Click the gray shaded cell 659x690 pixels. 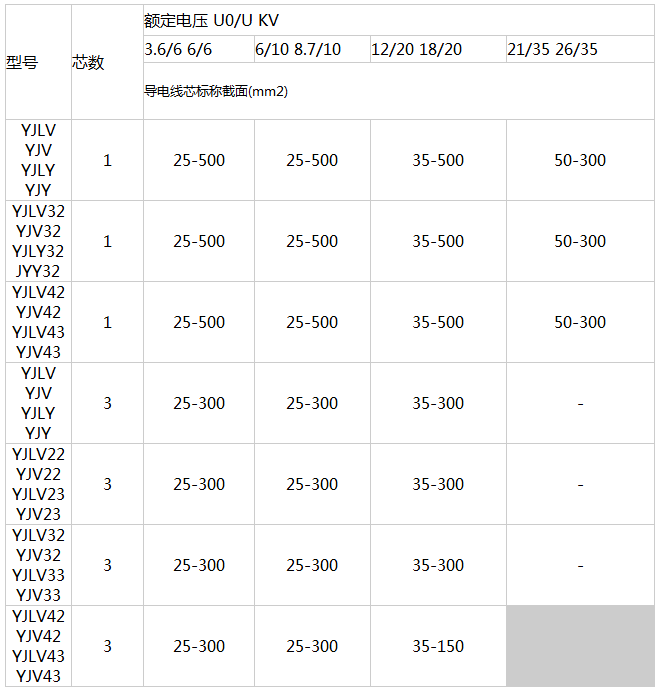(x=580, y=646)
